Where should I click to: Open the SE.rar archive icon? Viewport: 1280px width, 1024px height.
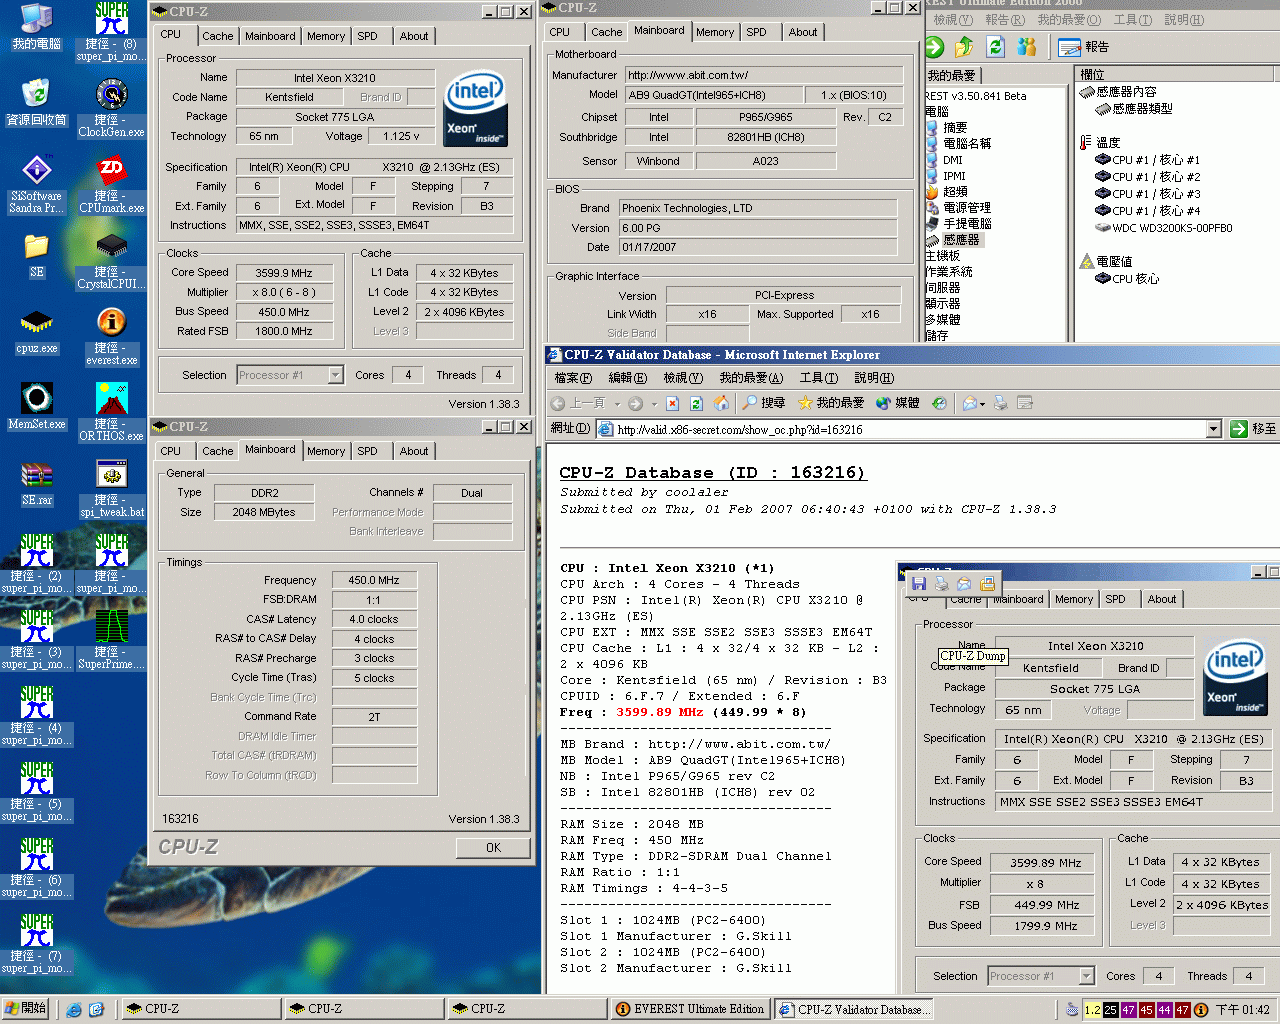click(x=36, y=483)
